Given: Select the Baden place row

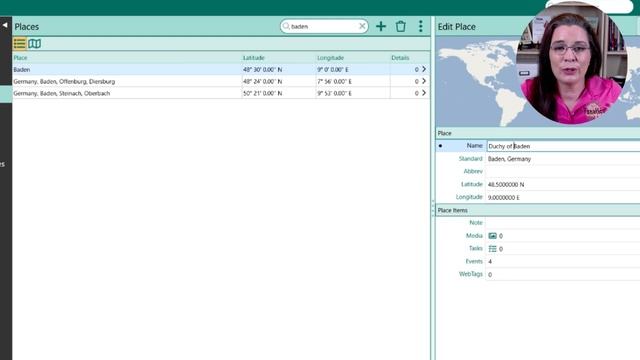Looking at the screenshot, I should 221,70.
